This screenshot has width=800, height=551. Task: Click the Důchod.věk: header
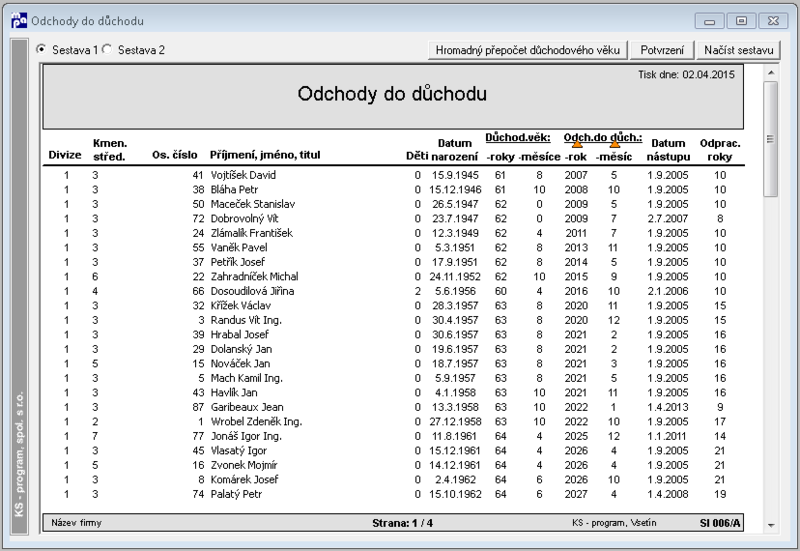(518, 137)
